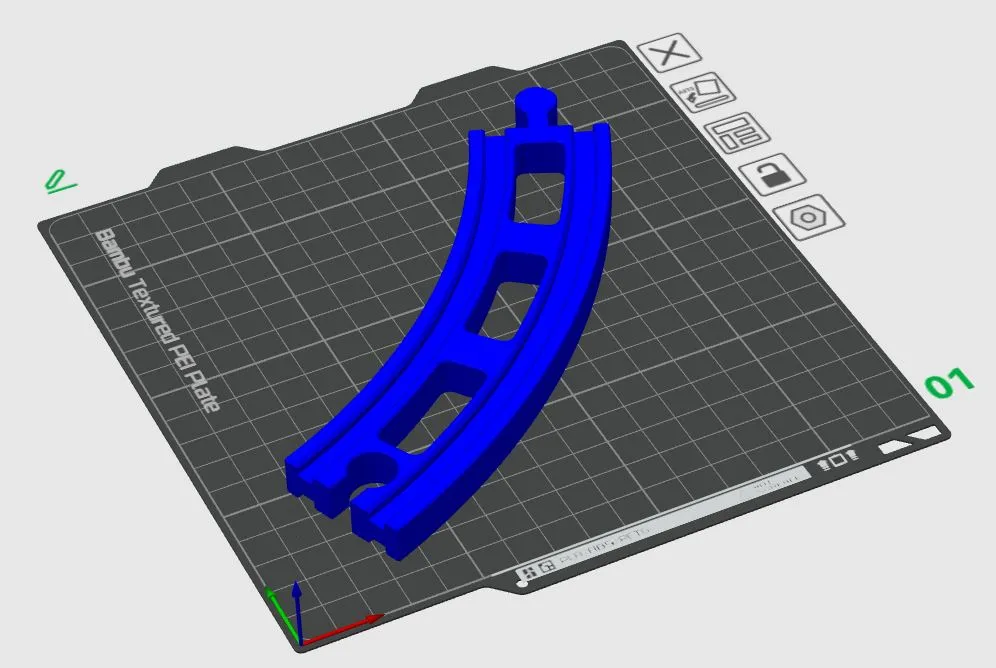Click the Bambu Textured PEI Plate label

[x=157, y=321]
